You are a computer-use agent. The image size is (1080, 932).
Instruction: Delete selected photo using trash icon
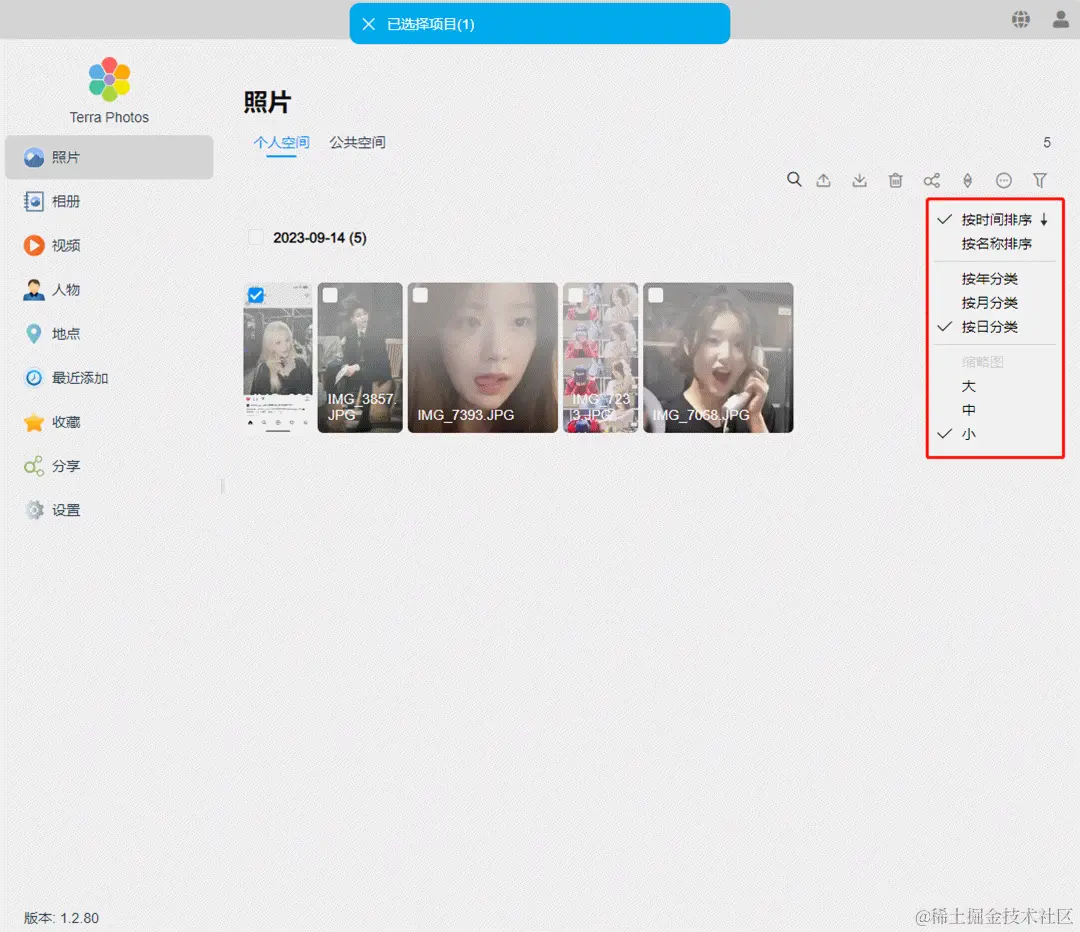895,180
